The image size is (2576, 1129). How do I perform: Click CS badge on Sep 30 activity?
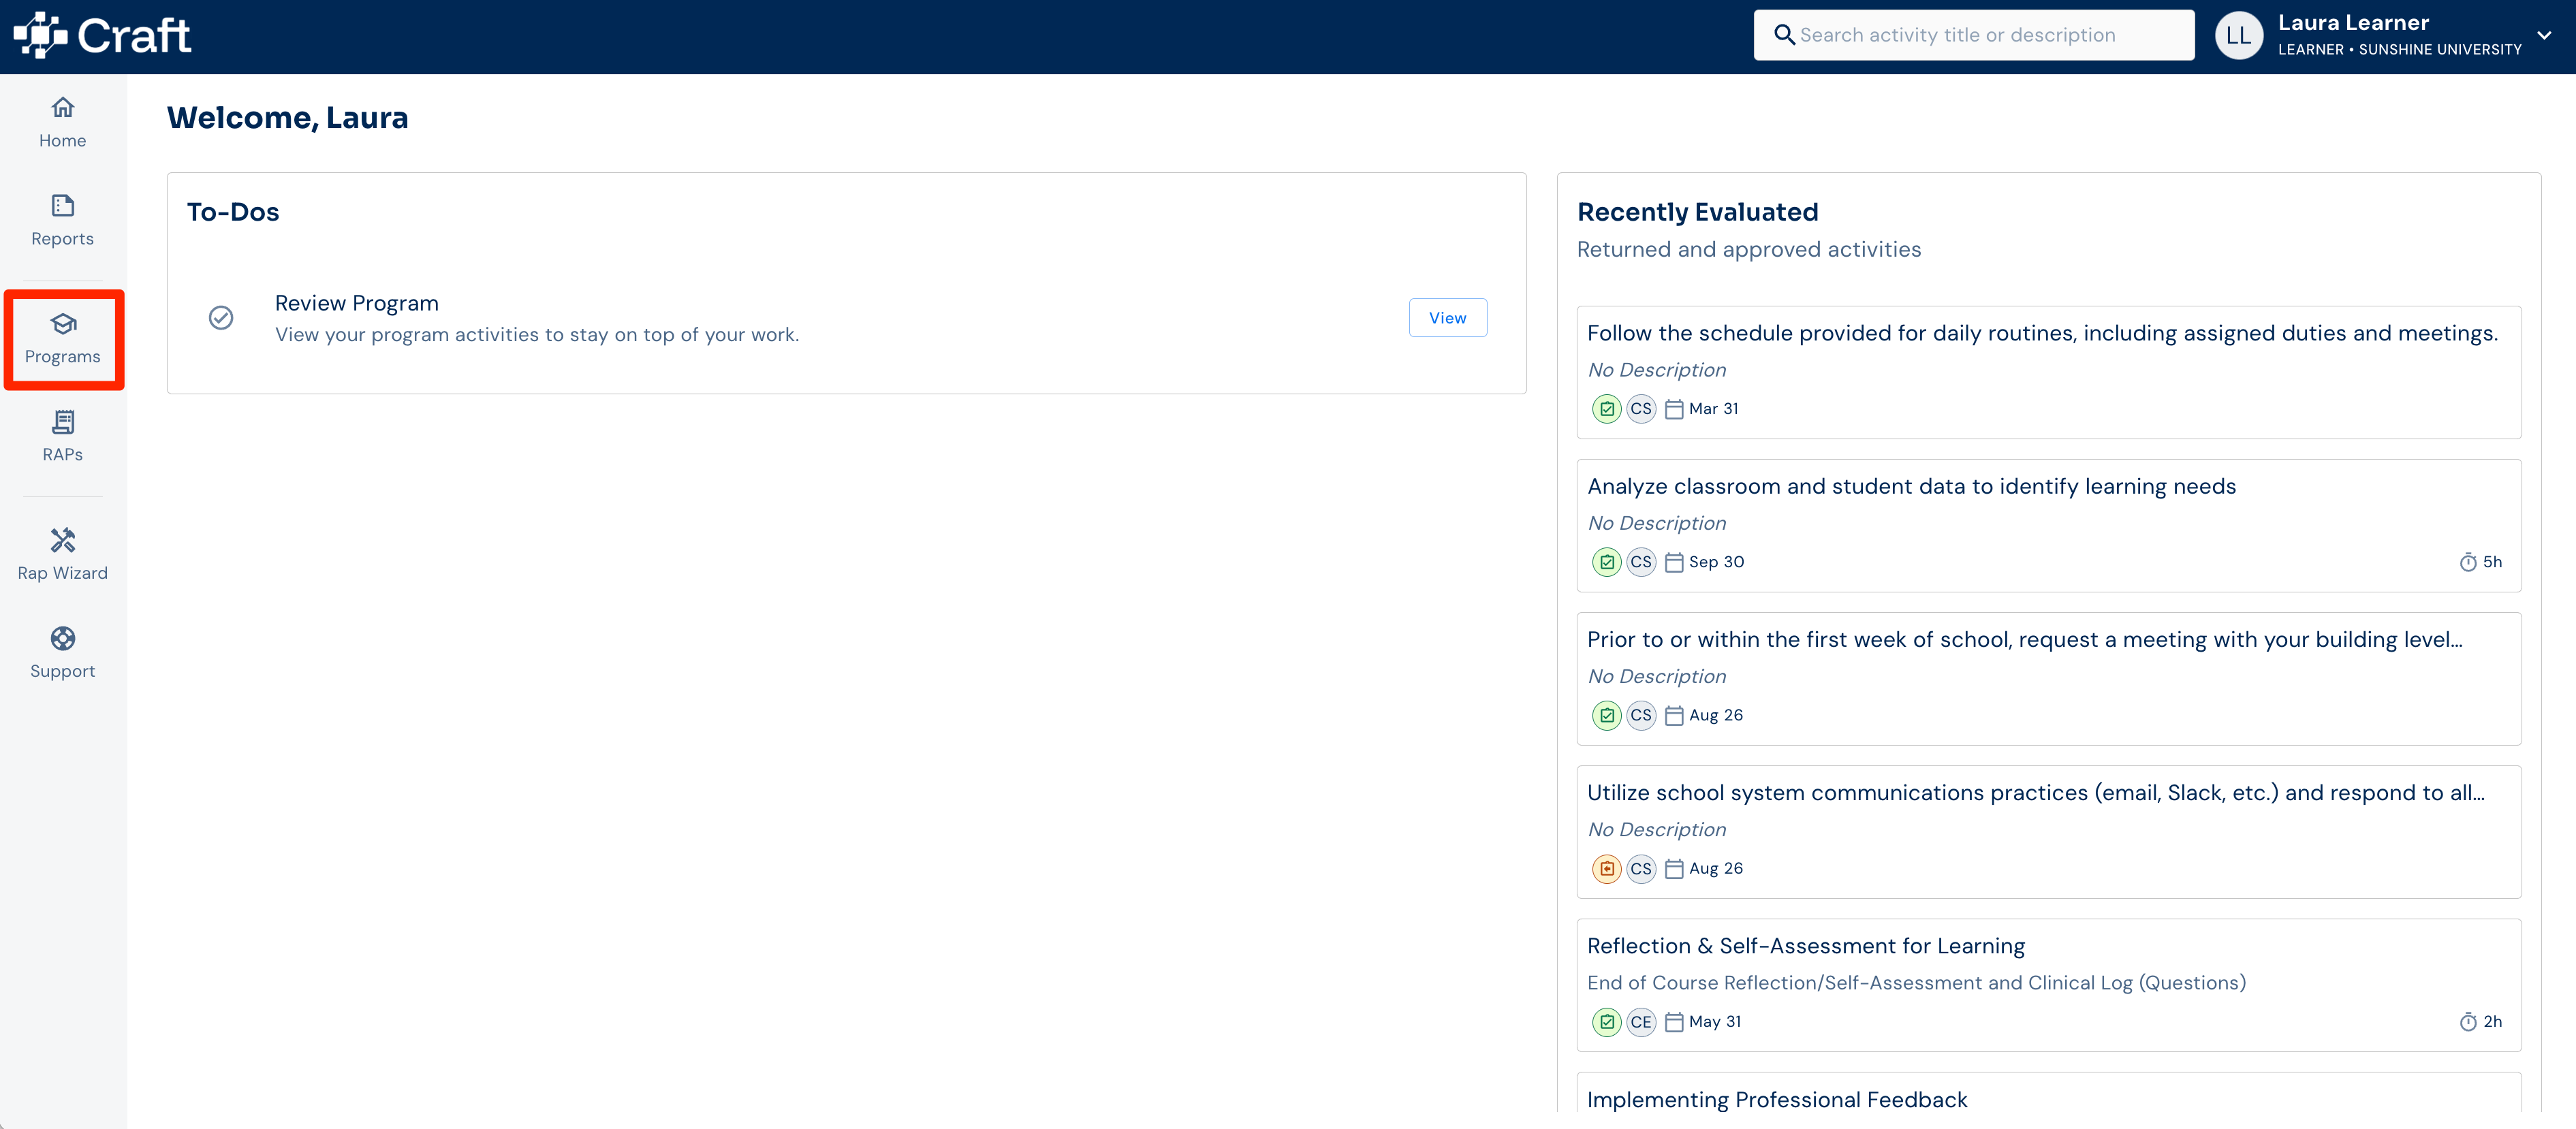(1640, 562)
